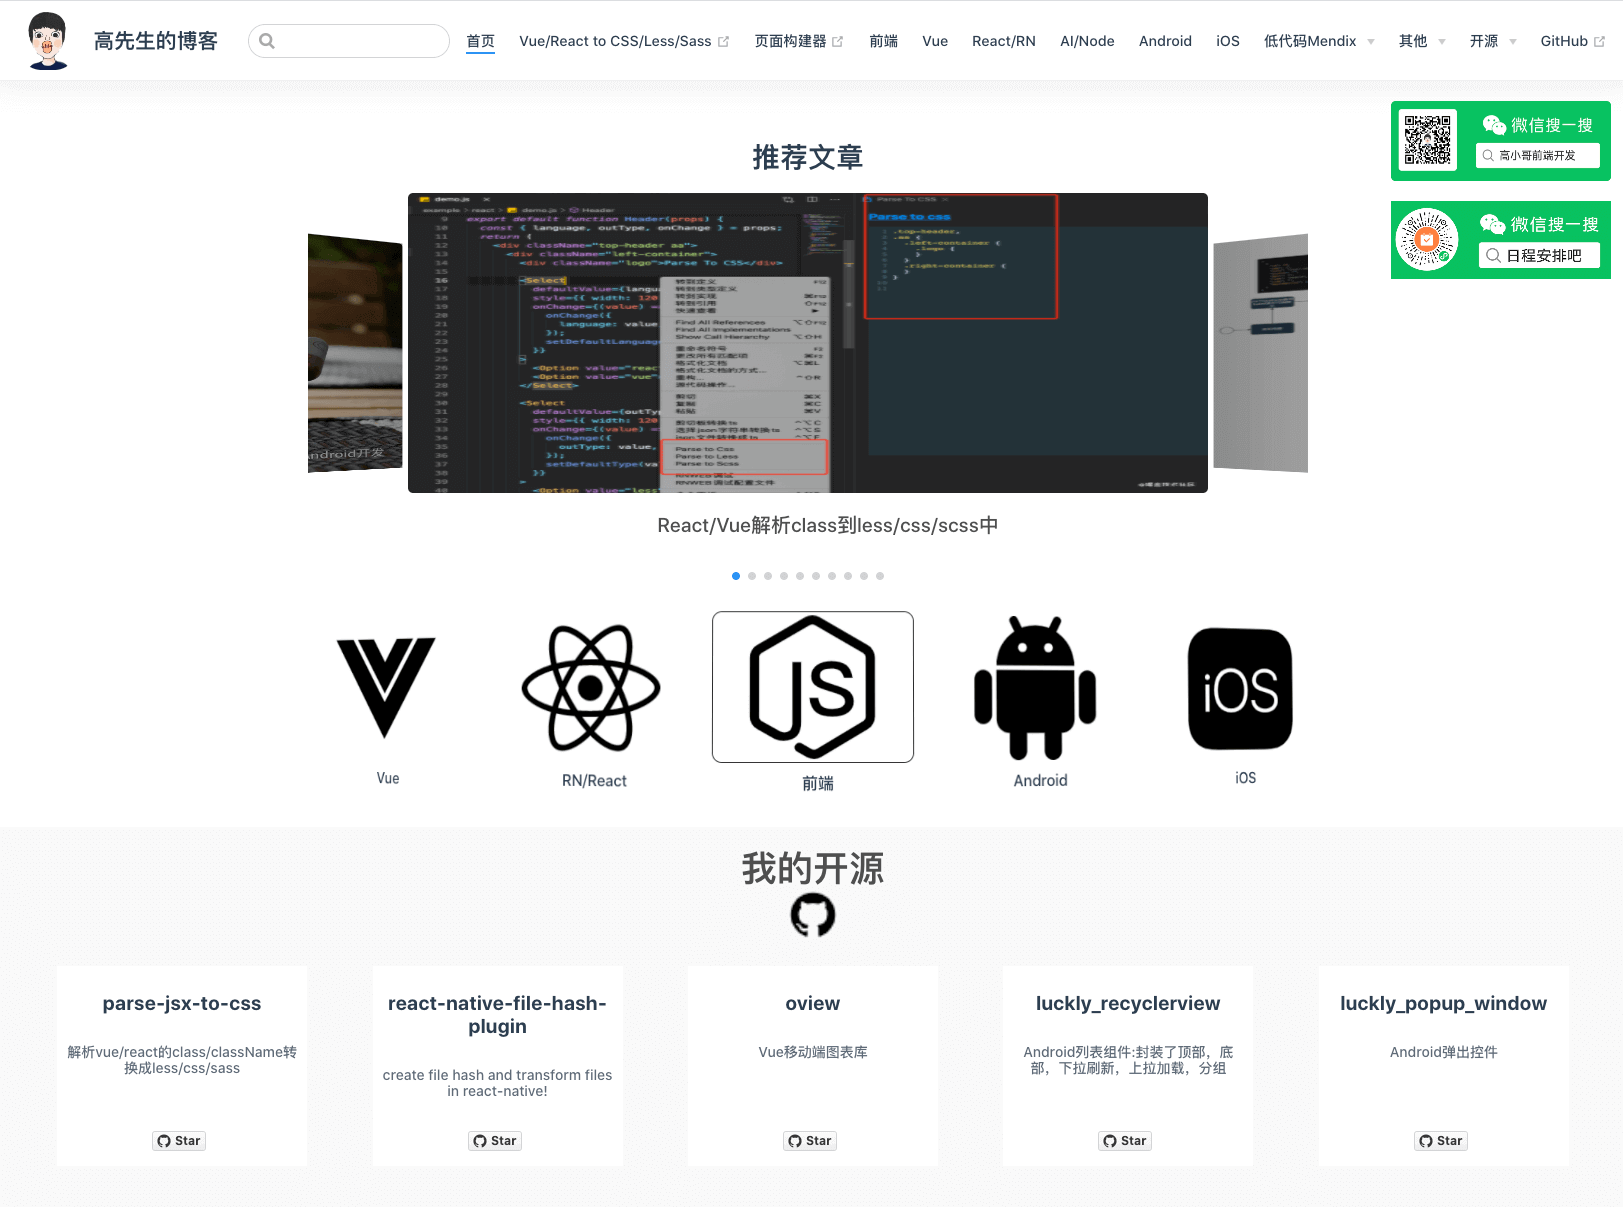Screen dimensions: 1623x1207
Task: Open luckly_recyclerview project title
Action: [1128, 1003]
